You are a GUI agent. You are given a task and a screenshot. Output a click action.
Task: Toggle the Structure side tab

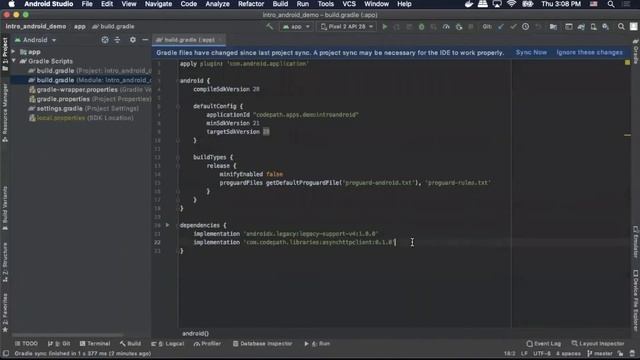5,262
